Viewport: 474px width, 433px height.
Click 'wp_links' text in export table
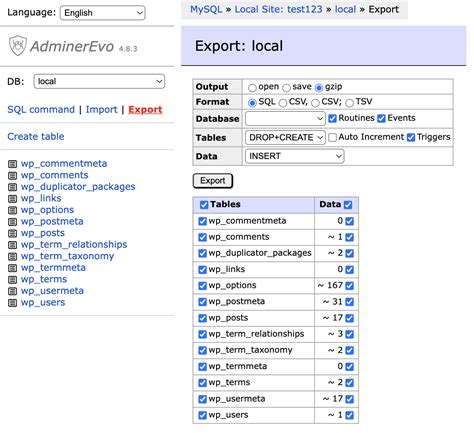[x=227, y=269]
